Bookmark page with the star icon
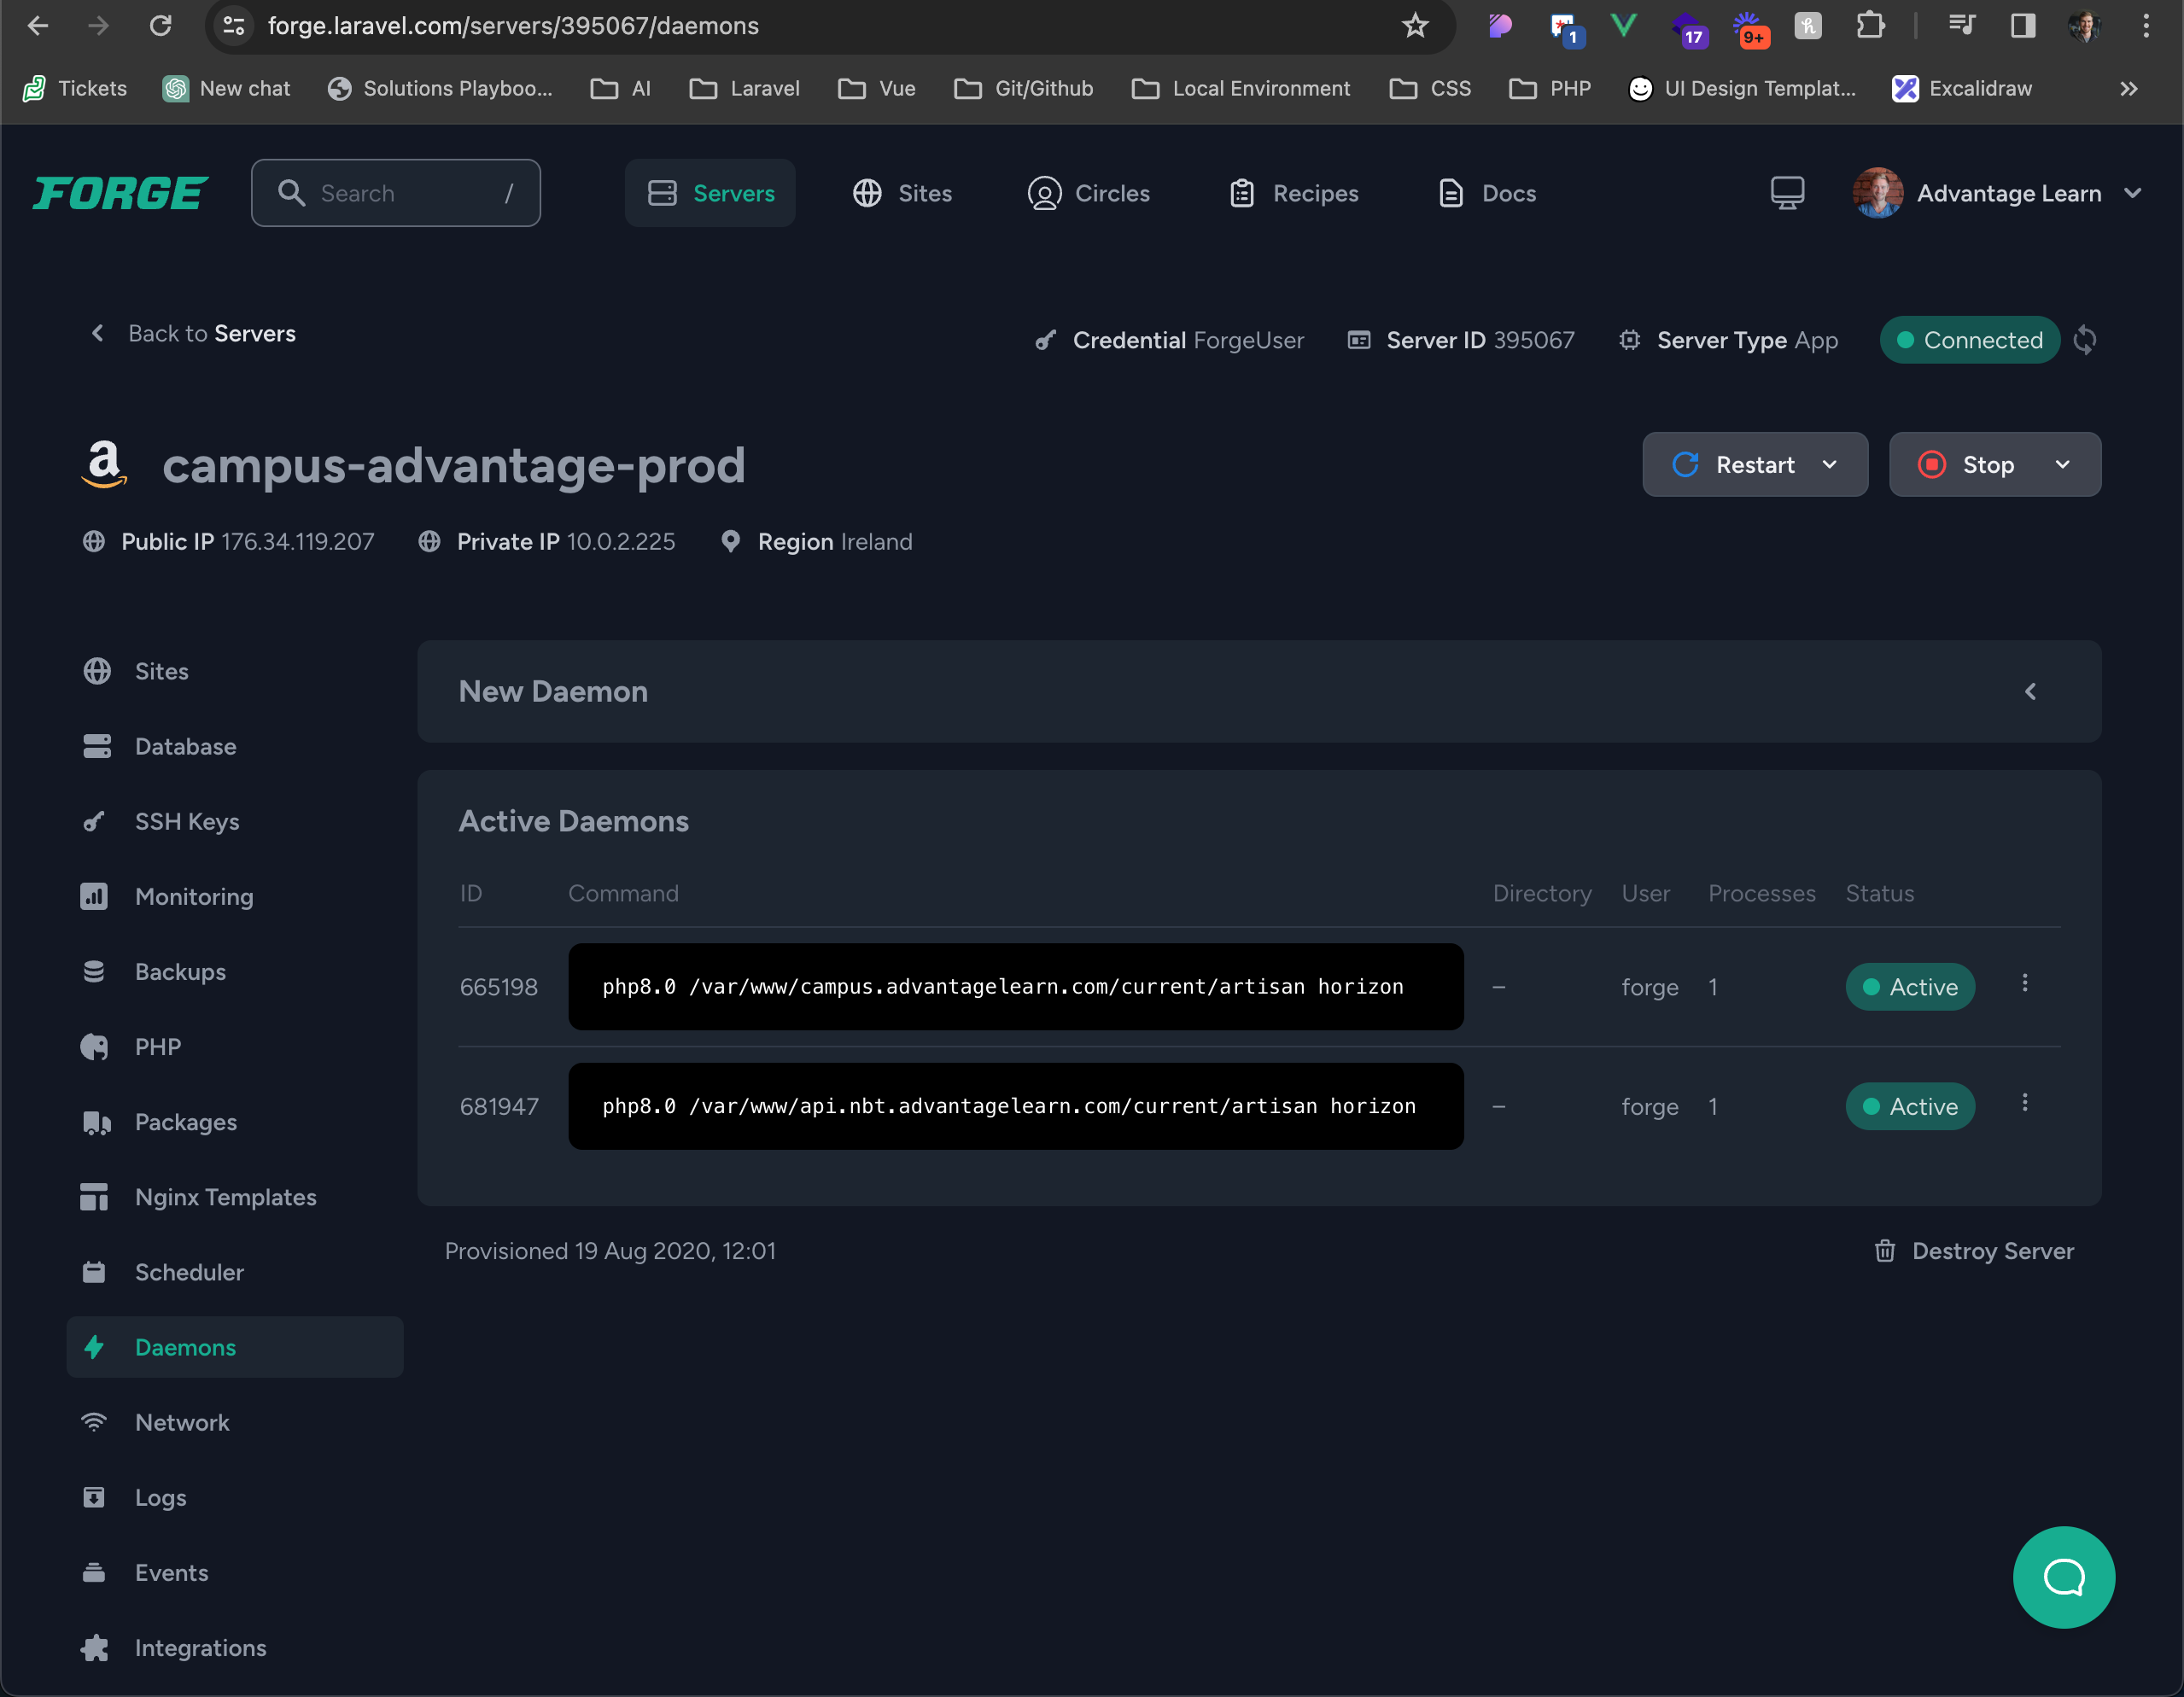Image resolution: width=2184 pixels, height=1697 pixels. (1414, 26)
